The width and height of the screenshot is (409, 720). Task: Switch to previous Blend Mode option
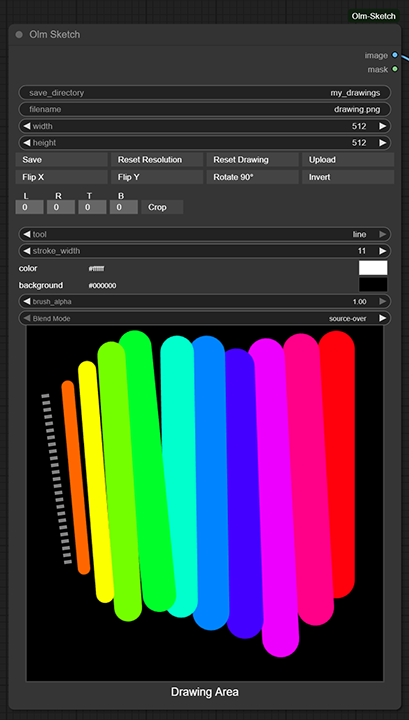(27, 318)
